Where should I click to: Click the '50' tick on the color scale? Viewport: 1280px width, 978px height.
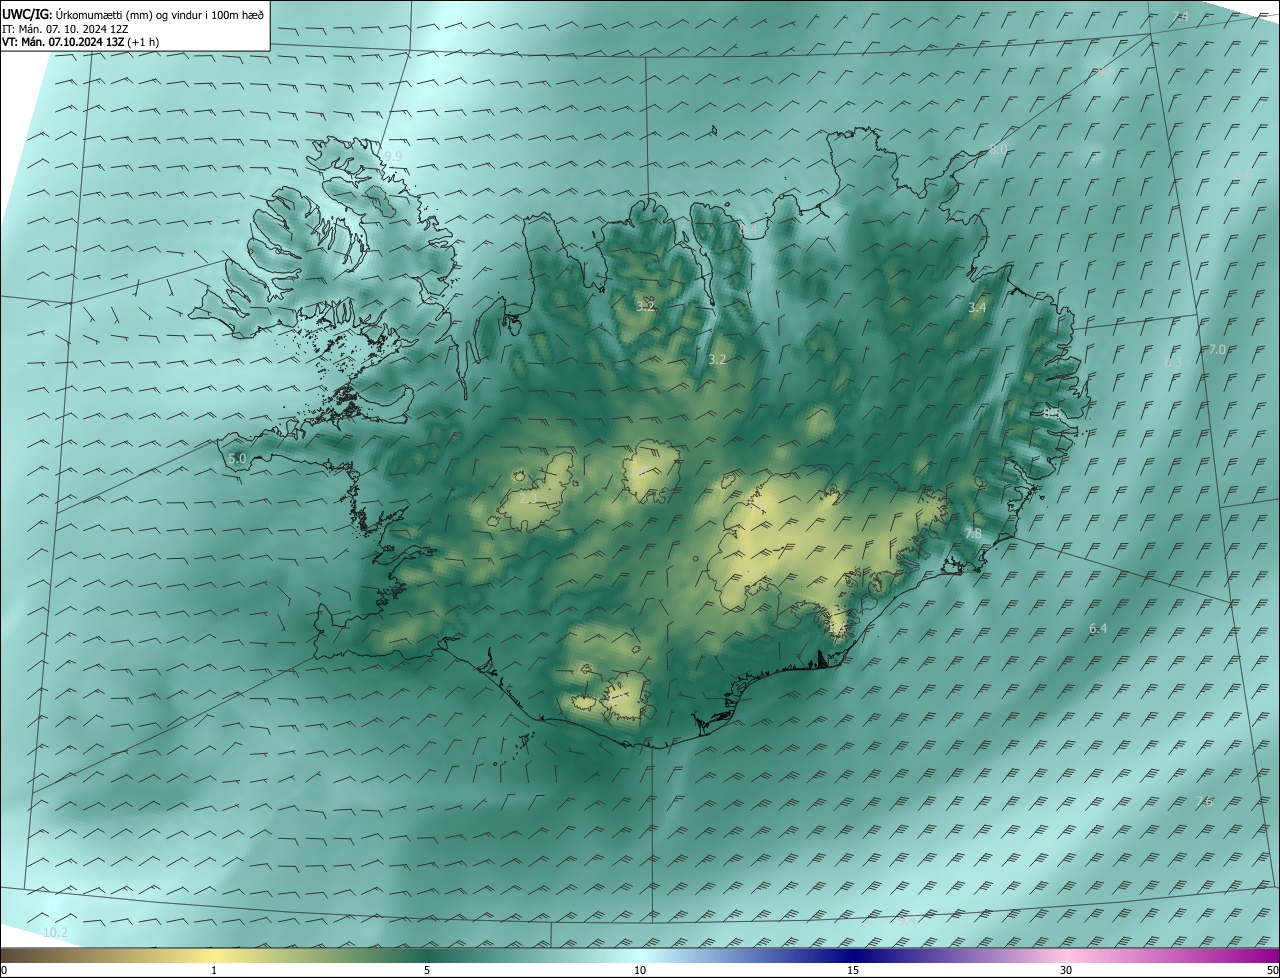[1272, 970]
